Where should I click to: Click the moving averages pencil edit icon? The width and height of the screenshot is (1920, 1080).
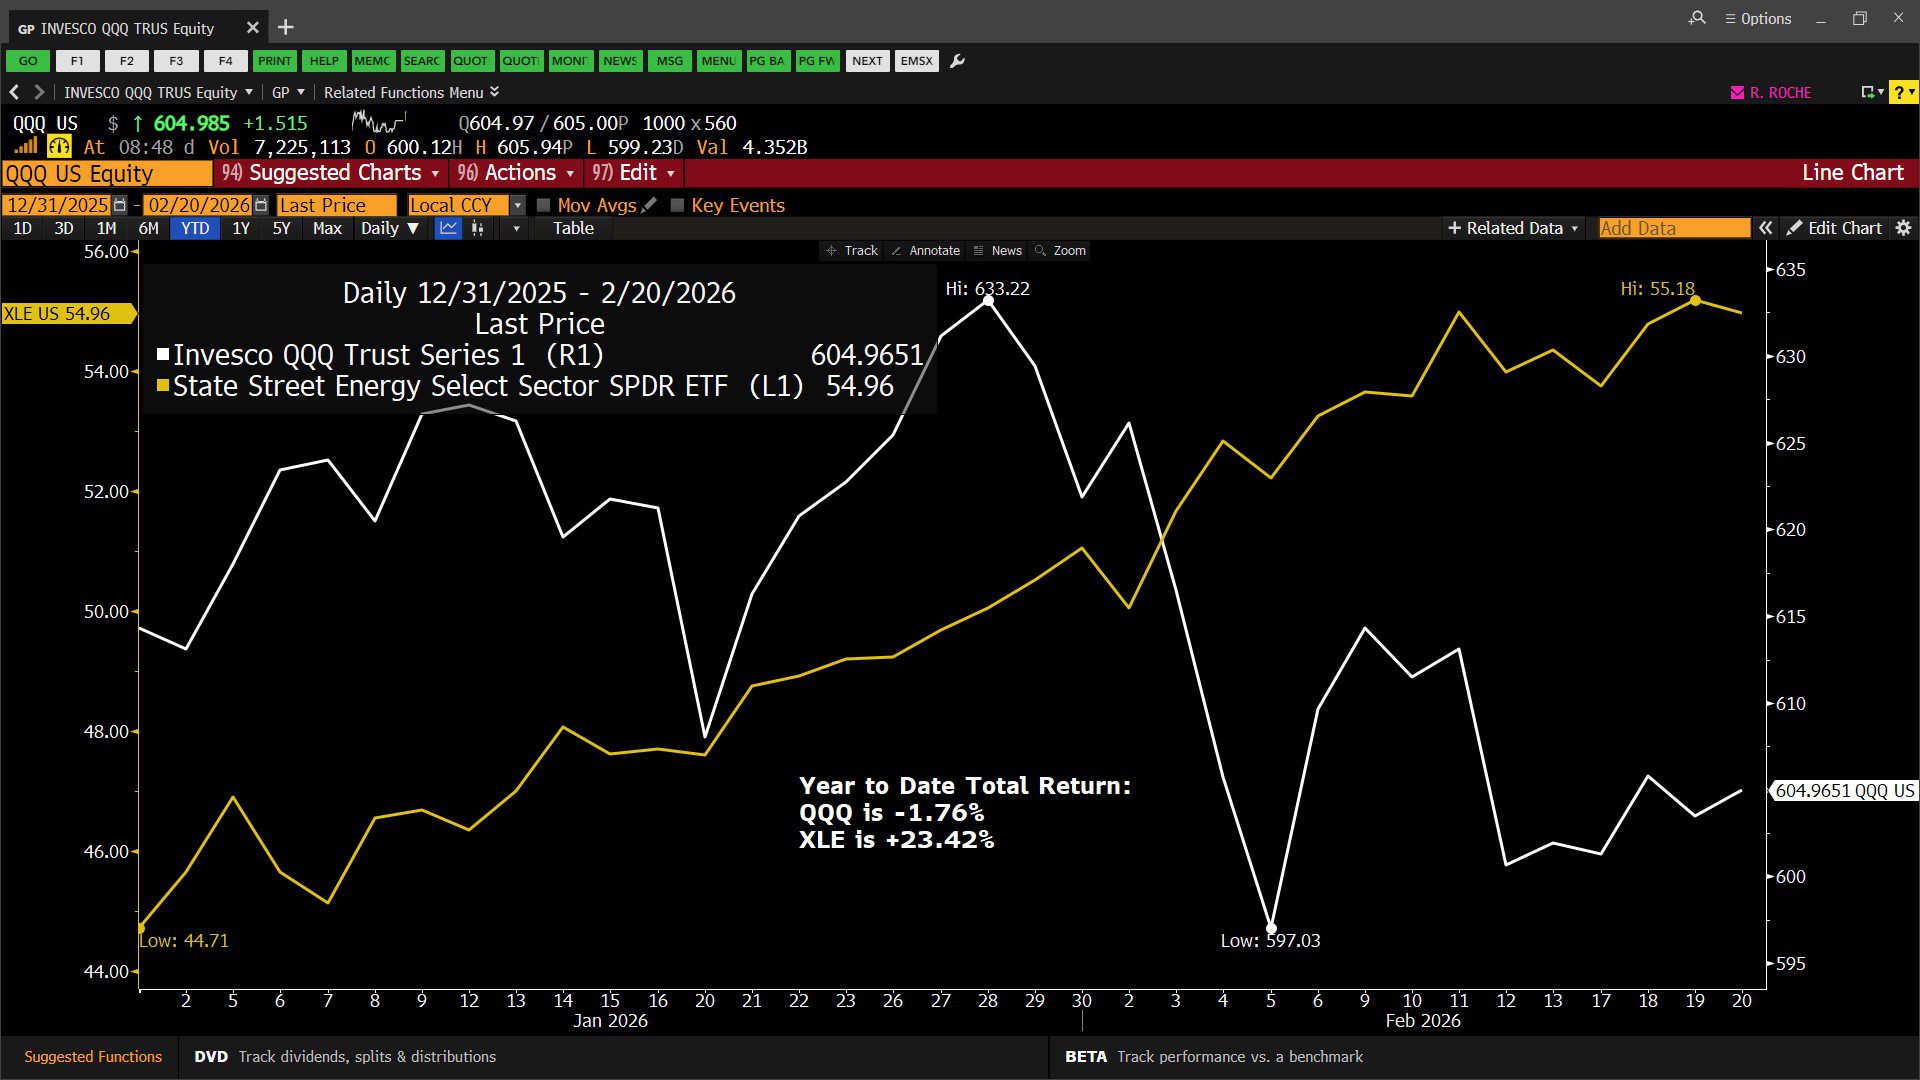coord(649,205)
